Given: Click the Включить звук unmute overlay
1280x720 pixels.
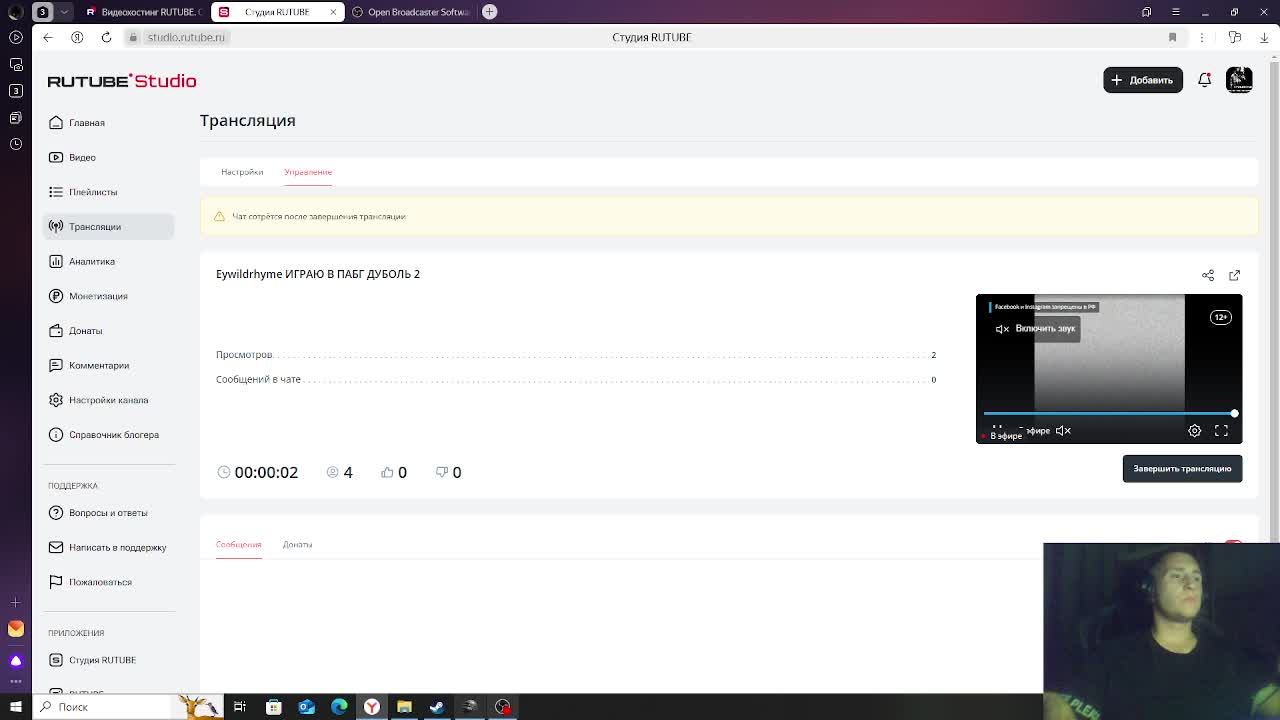Looking at the screenshot, I should [1035, 329].
